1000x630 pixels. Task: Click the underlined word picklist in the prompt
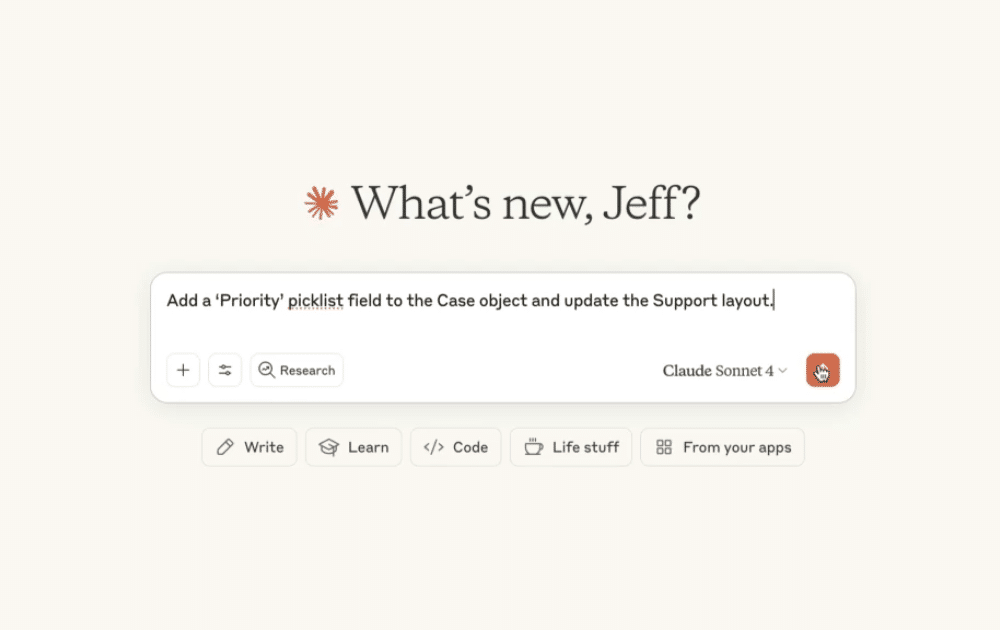click(315, 300)
